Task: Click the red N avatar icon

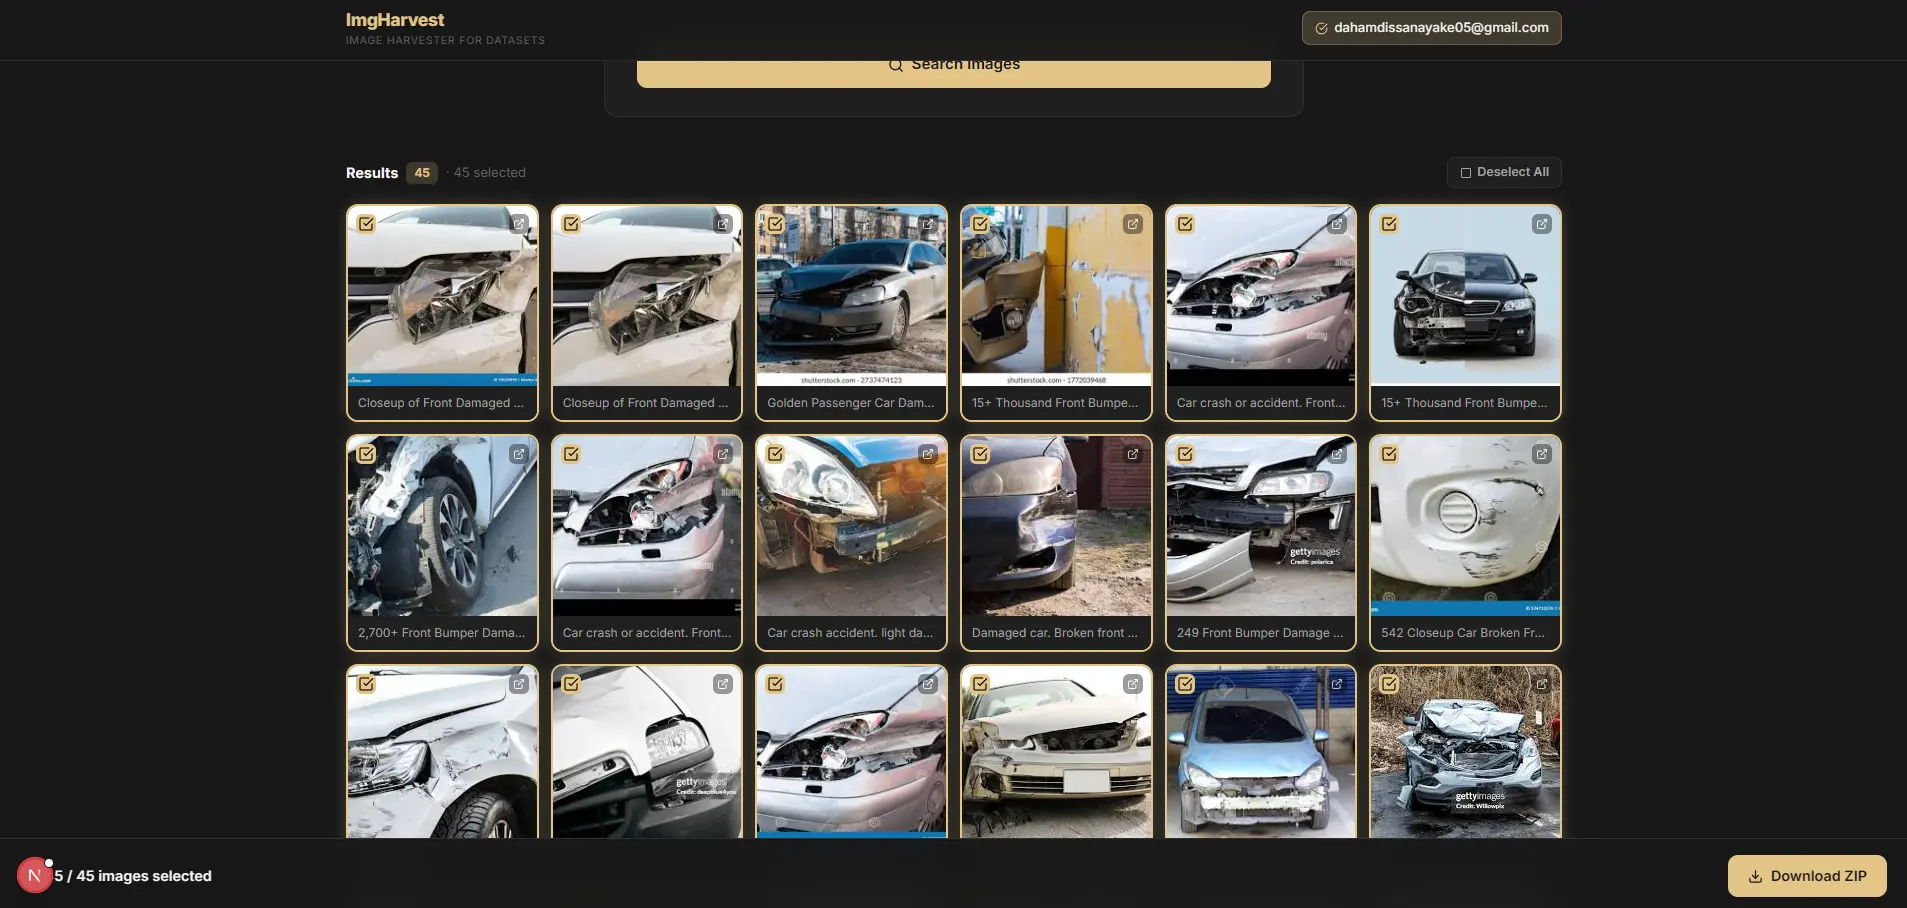Action: point(34,876)
